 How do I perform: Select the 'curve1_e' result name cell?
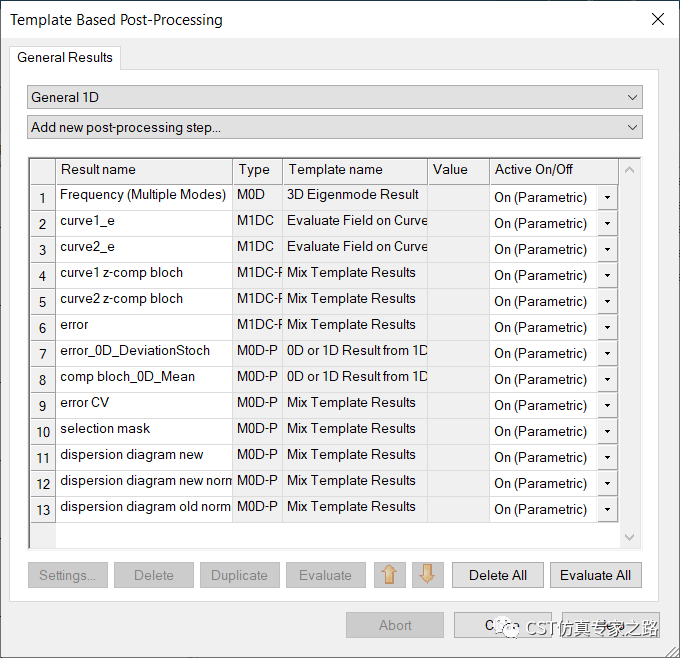point(144,224)
